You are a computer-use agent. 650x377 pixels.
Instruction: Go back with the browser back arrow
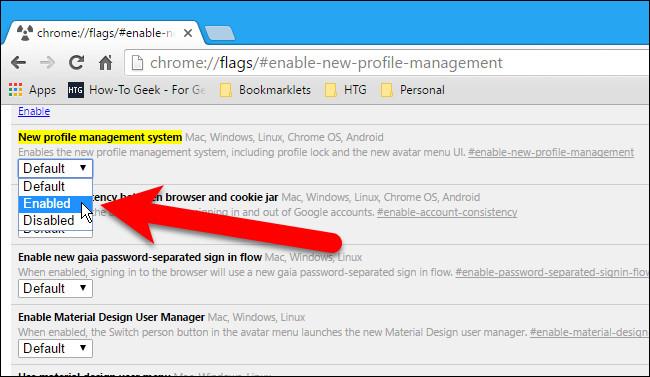click(x=19, y=63)
